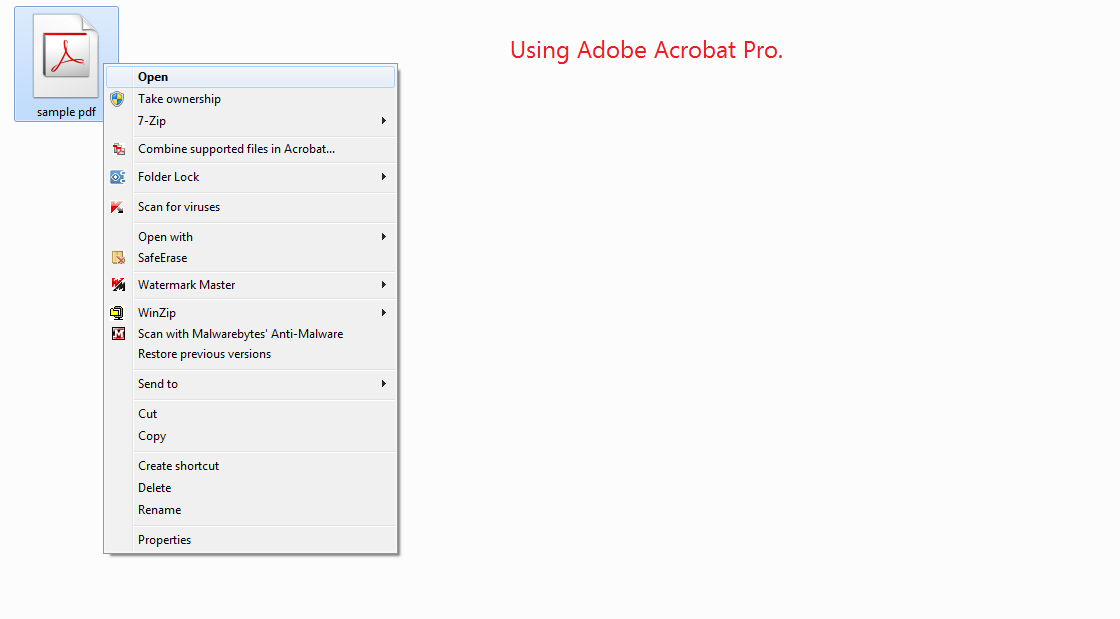Select the Watermark Master icon

click(118, 285)
